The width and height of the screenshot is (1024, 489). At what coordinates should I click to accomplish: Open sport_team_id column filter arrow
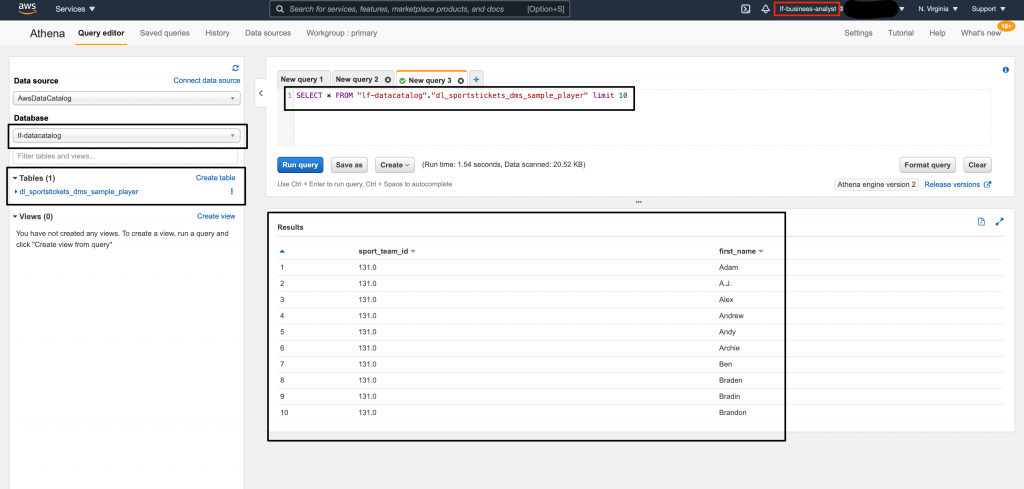(x=413, y=251)
